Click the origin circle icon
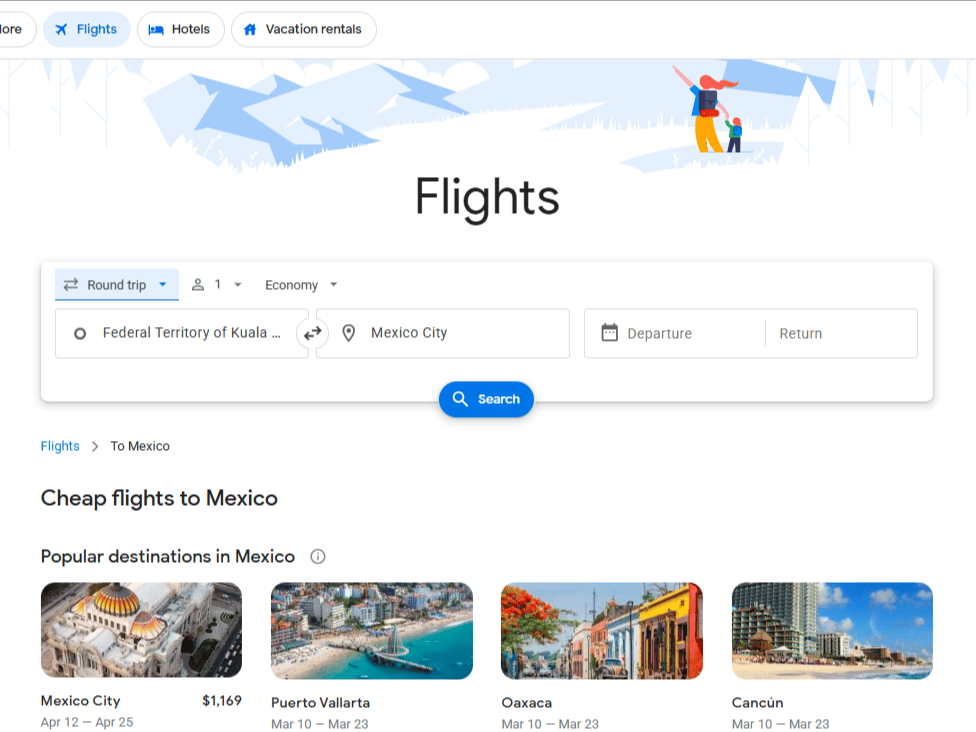976x732 pixels. [x=80, y=334]
